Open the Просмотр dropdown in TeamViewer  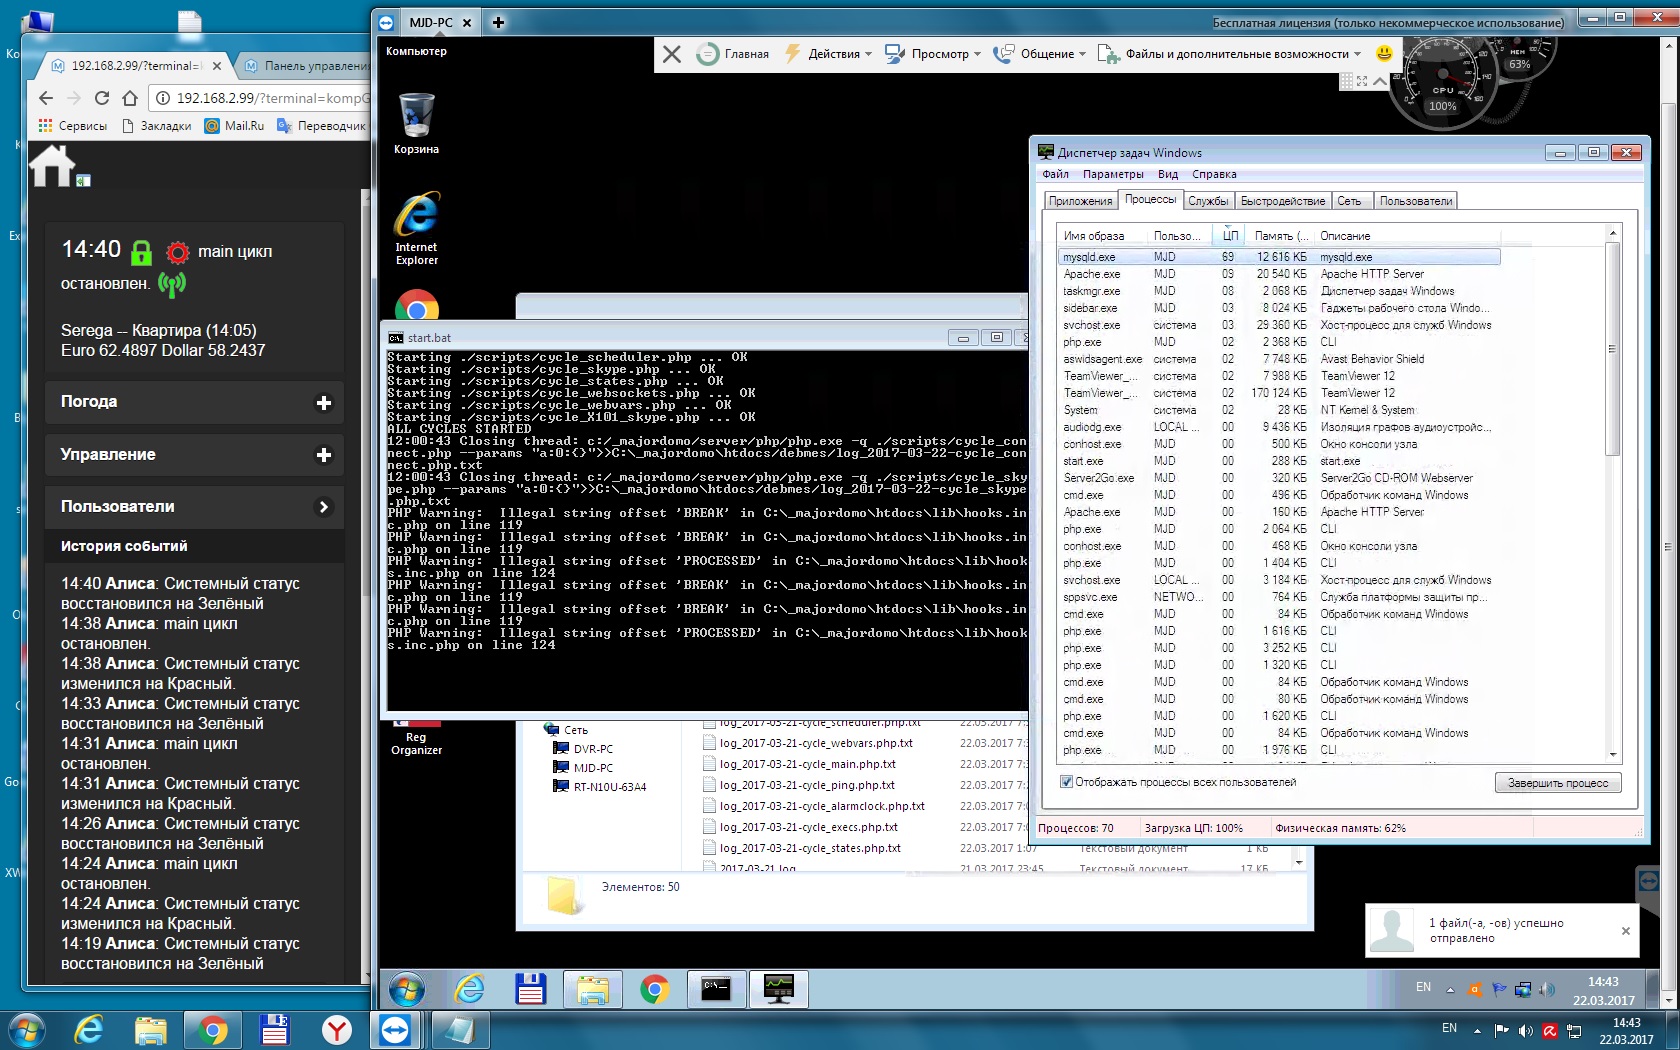[933, 54]
